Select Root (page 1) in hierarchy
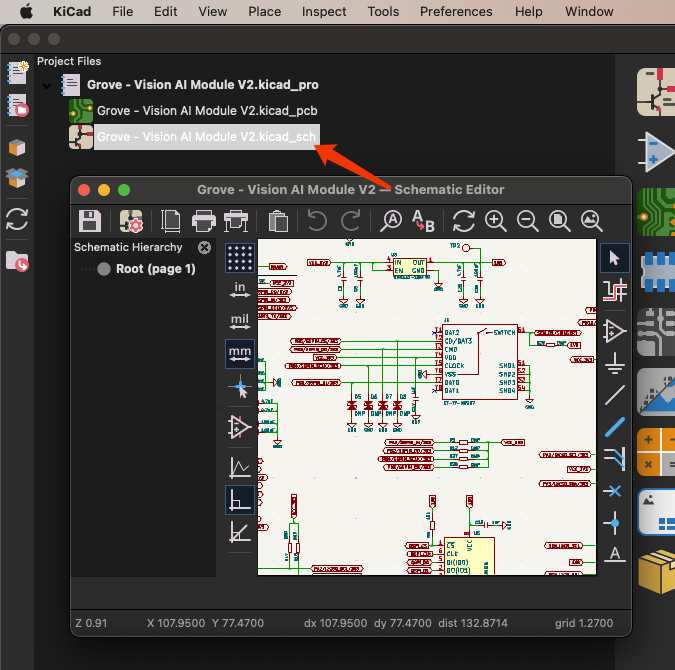The height and width of the screenshot is (670, 675). (155, 269)
